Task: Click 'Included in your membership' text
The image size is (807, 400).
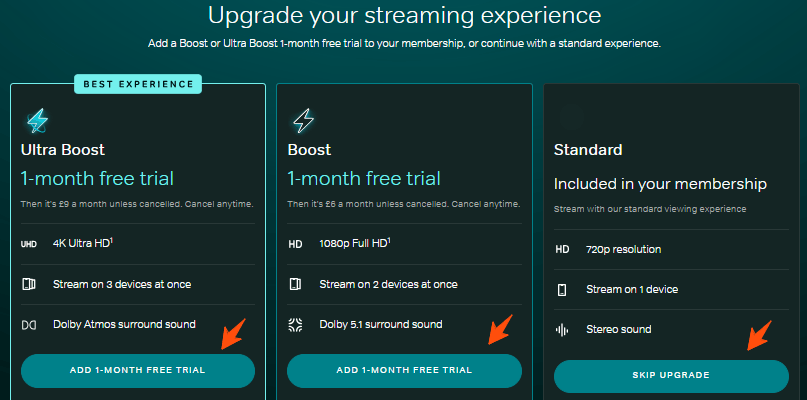Action: click(x=660, y=184)
